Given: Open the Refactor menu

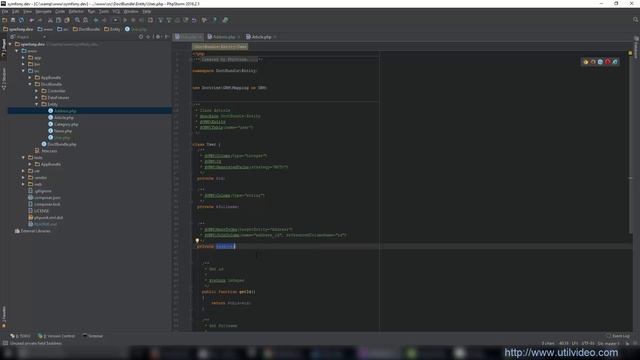Looking at the screenshot, I should coord(76,11).
